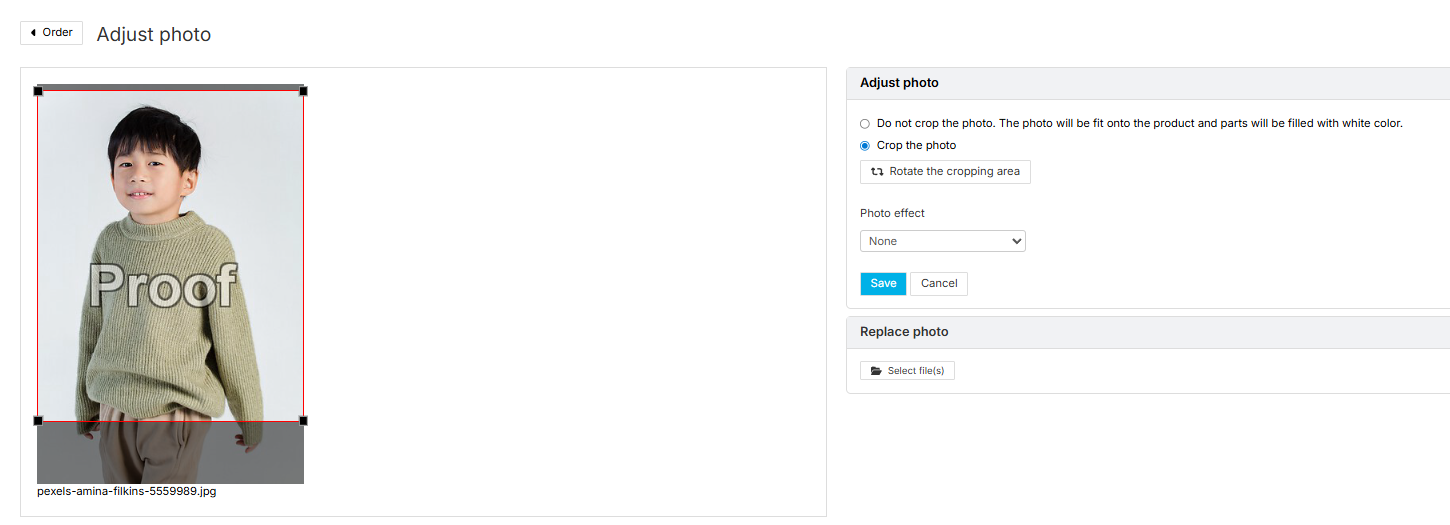Click Select file(s) to replace photo
Screen dimensions: 1450x525
907,371
